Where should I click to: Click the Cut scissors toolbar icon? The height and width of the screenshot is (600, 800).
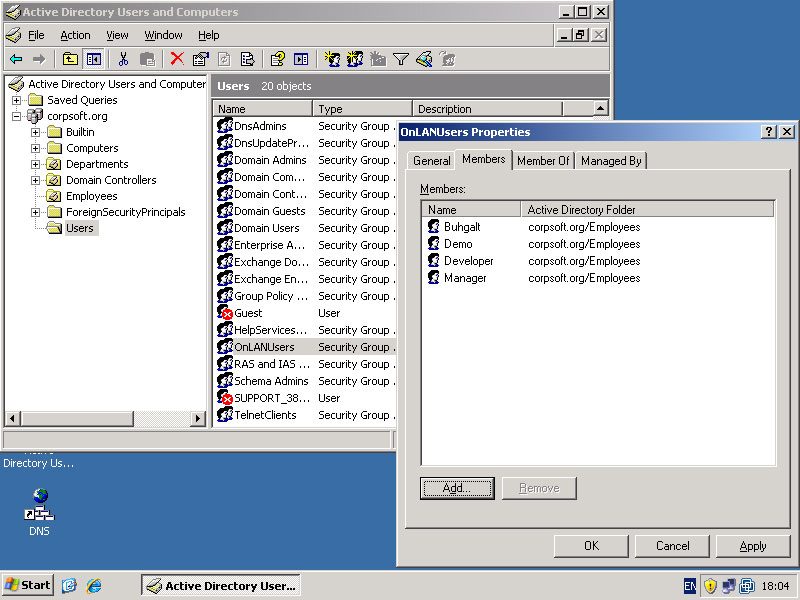[123, 60]
